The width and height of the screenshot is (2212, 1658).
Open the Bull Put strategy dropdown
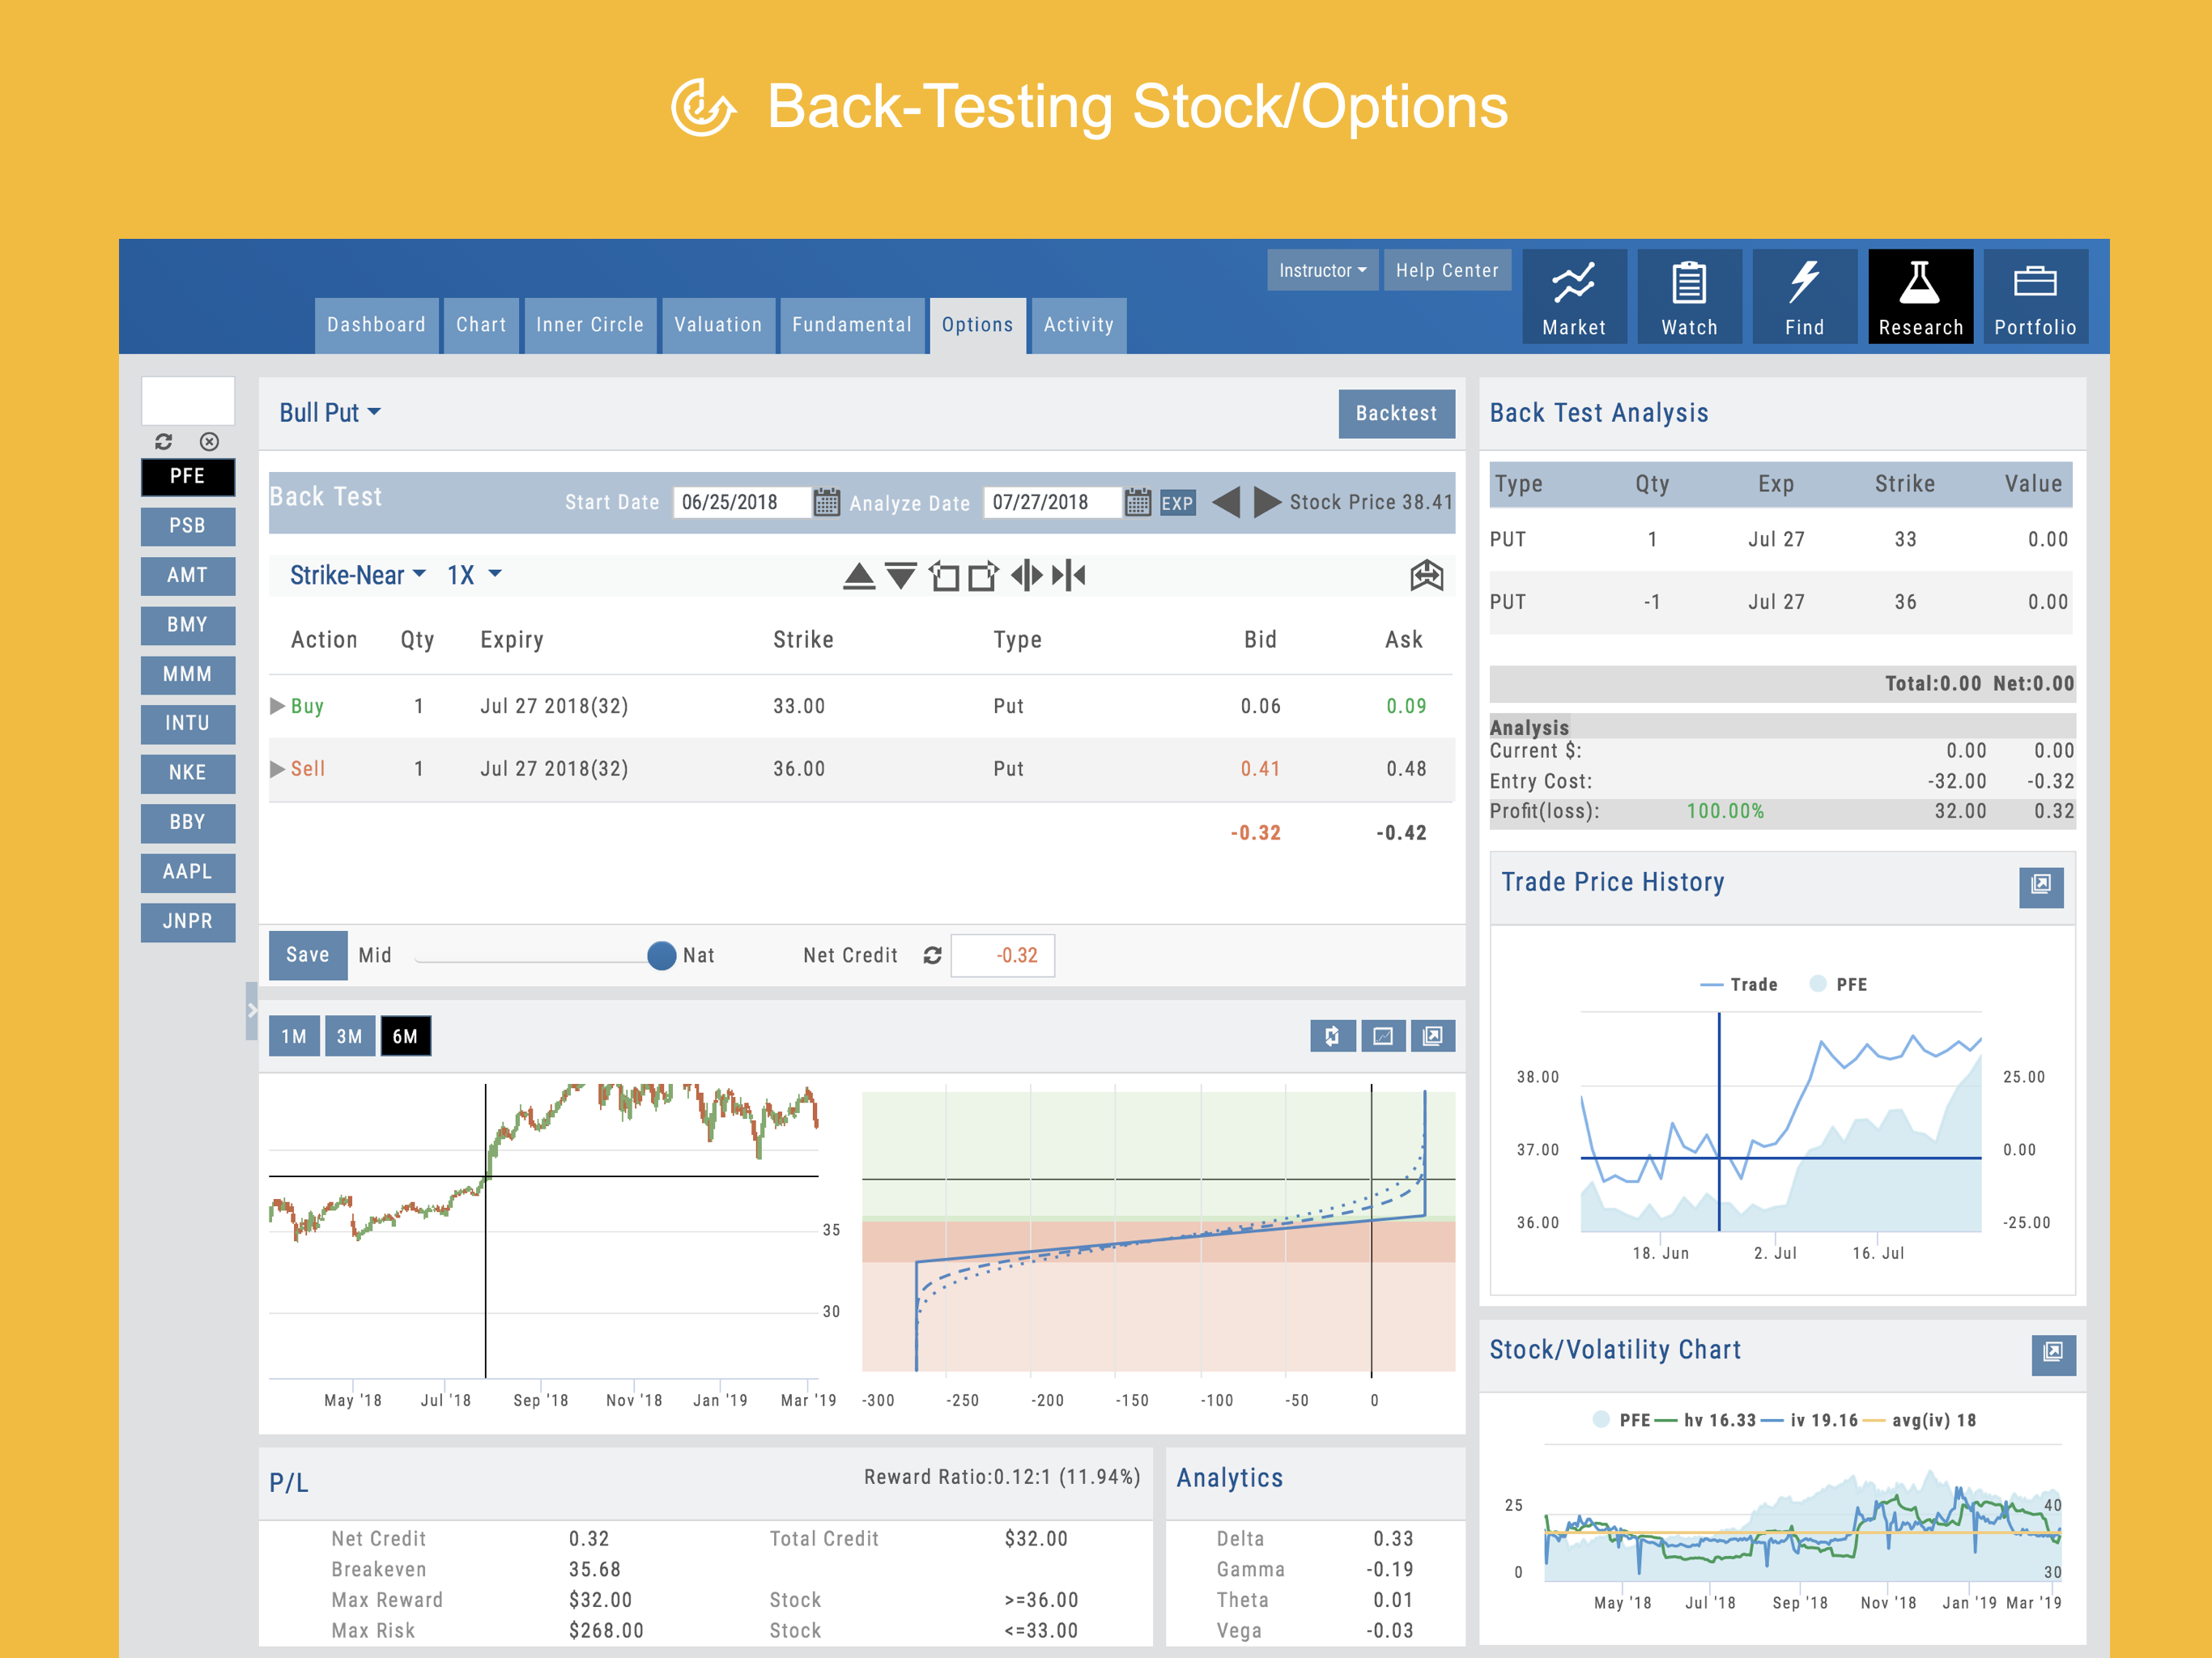click(329, 413)
